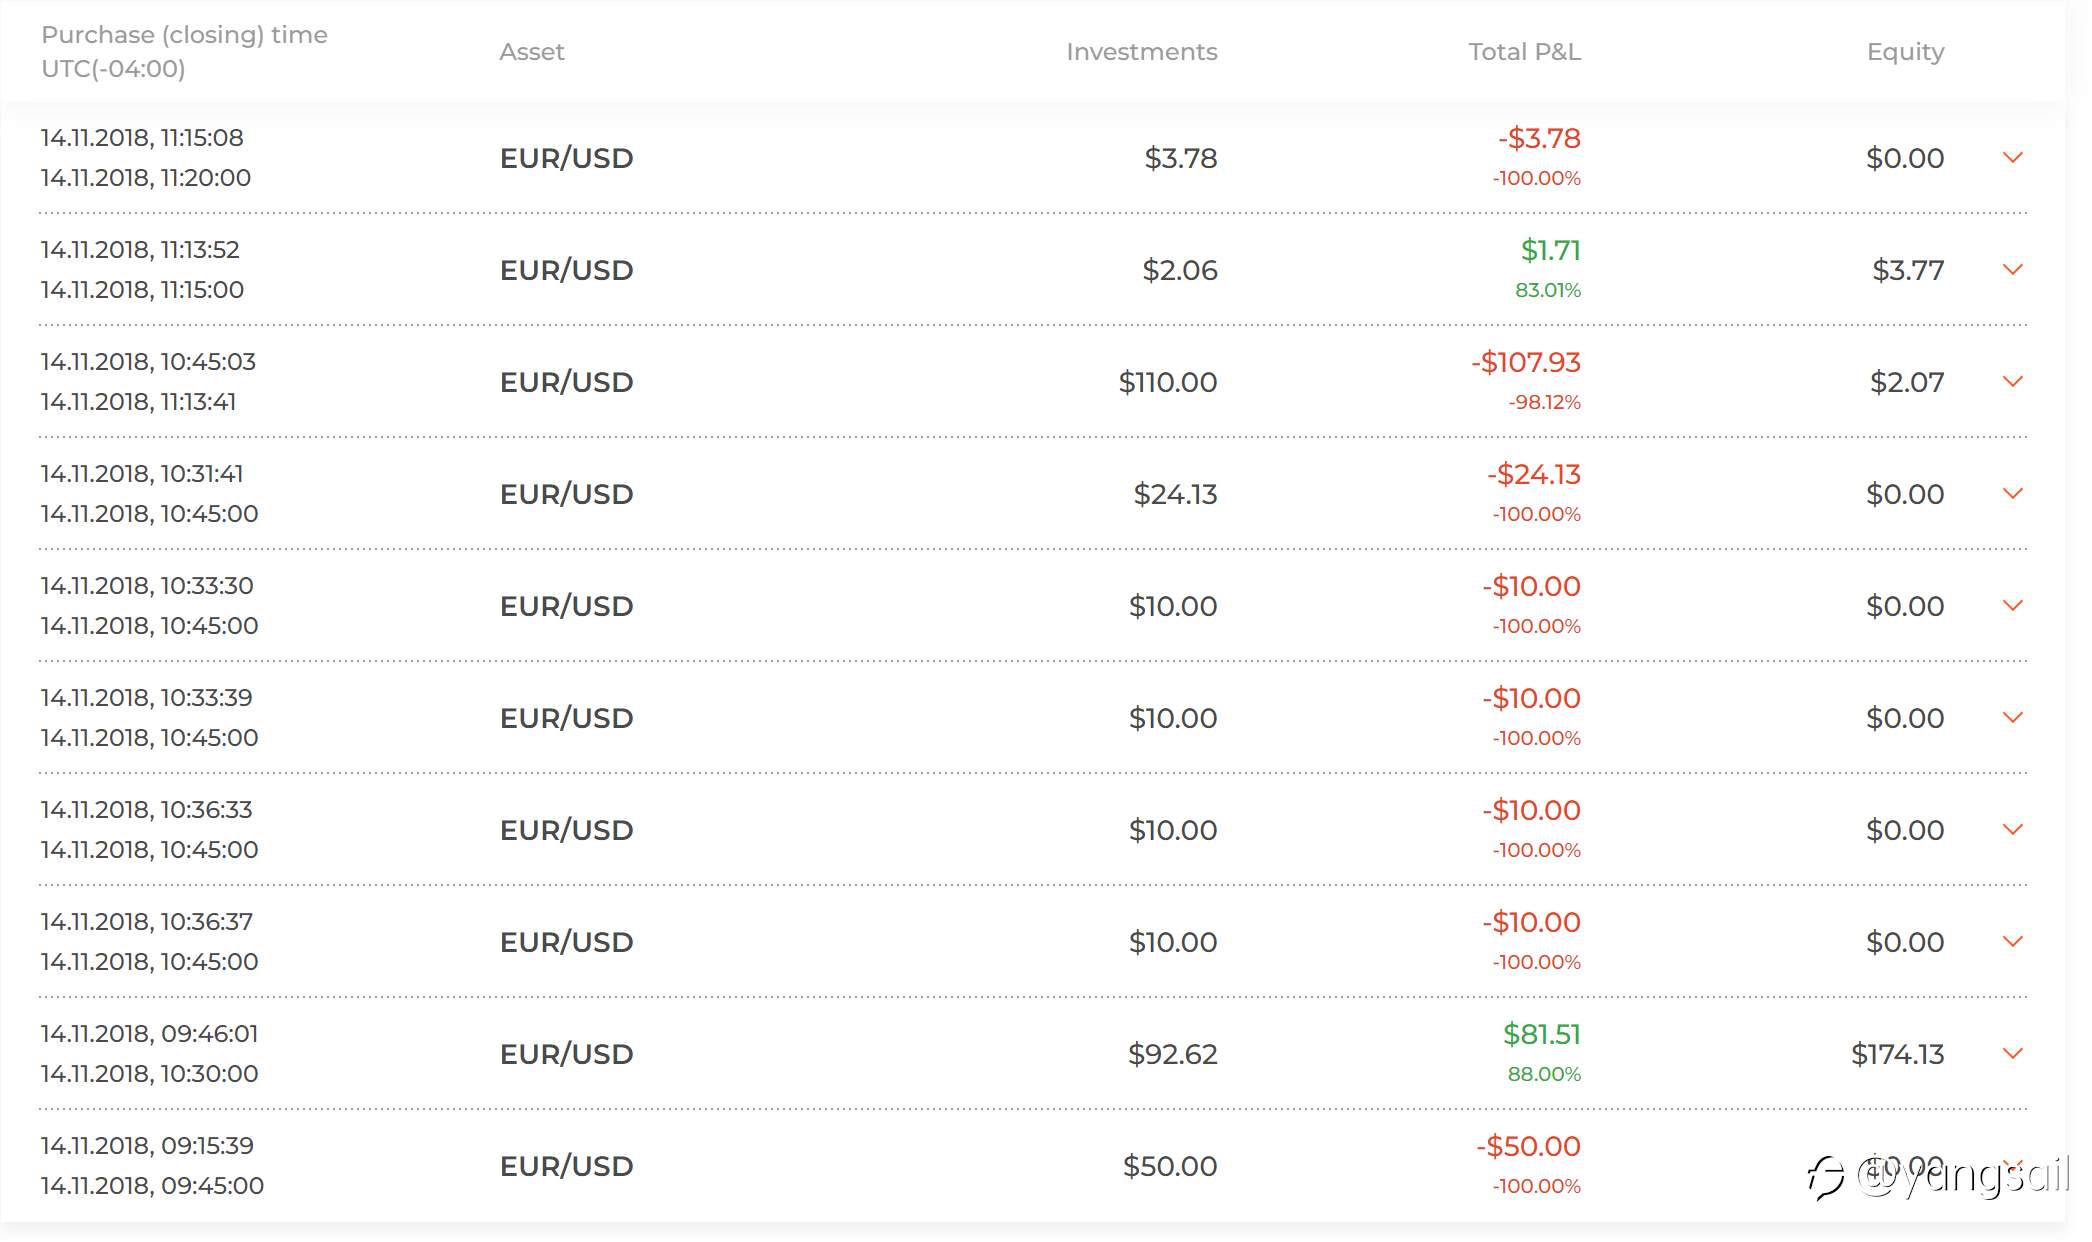Click the Purchase (closing) time column header

(184, 52)
